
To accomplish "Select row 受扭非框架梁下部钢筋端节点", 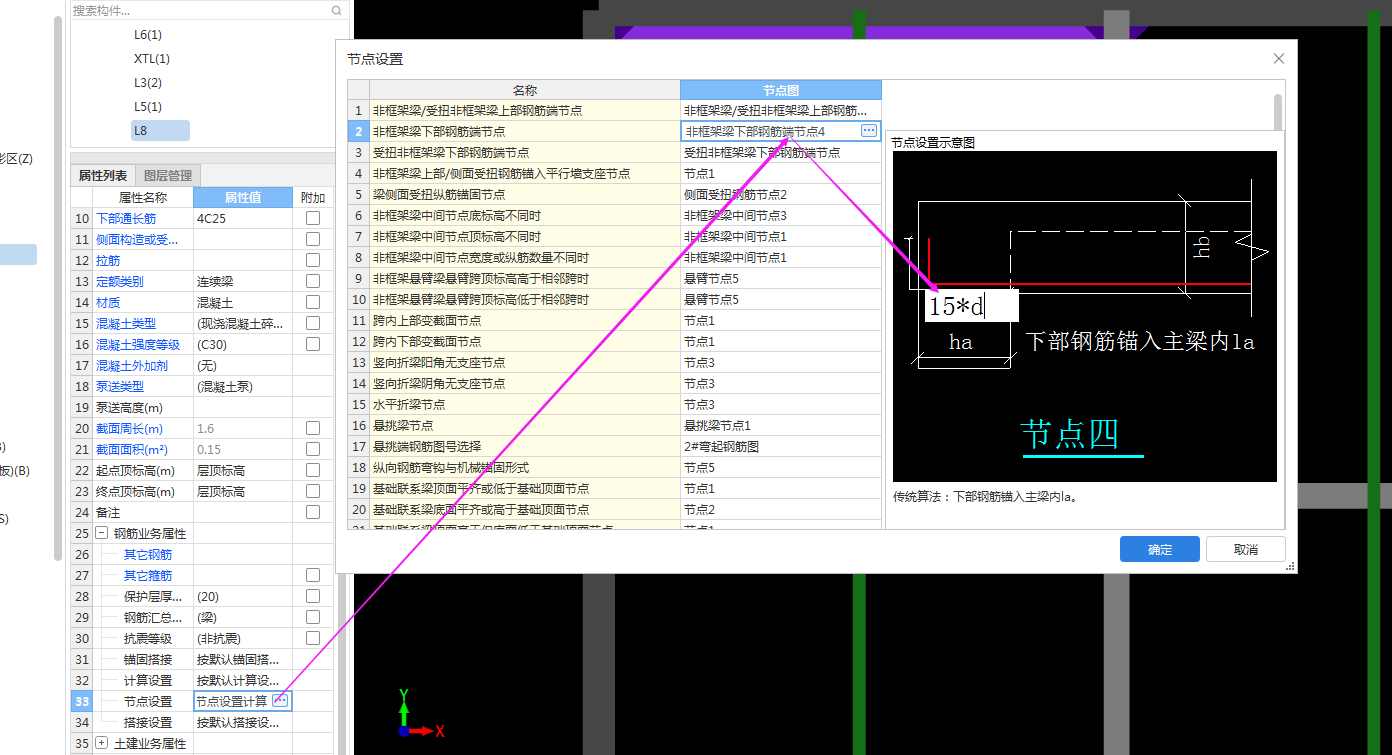I will pos(525,152).
